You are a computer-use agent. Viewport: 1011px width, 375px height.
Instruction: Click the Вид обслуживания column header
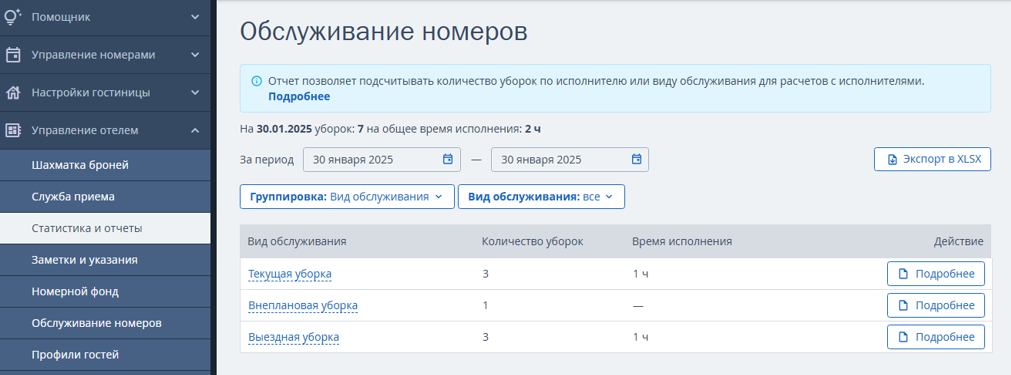[x=297, y=242]
